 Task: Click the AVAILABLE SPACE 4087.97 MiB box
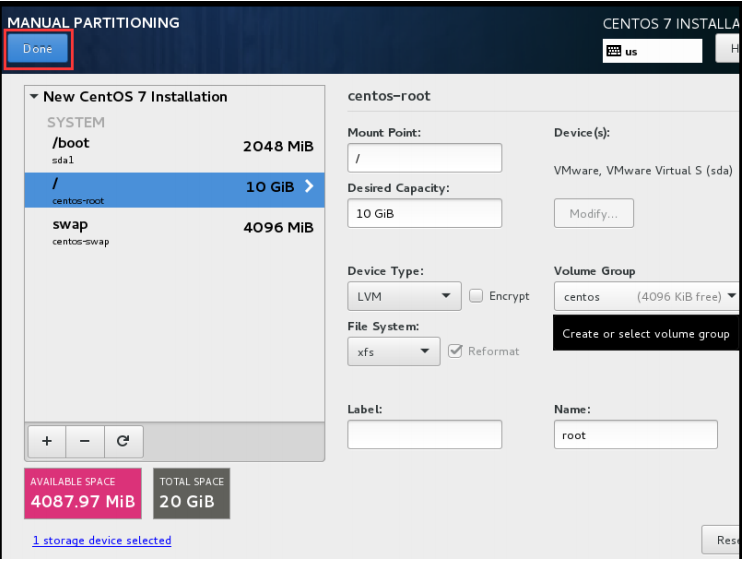(x=83, y=493)
